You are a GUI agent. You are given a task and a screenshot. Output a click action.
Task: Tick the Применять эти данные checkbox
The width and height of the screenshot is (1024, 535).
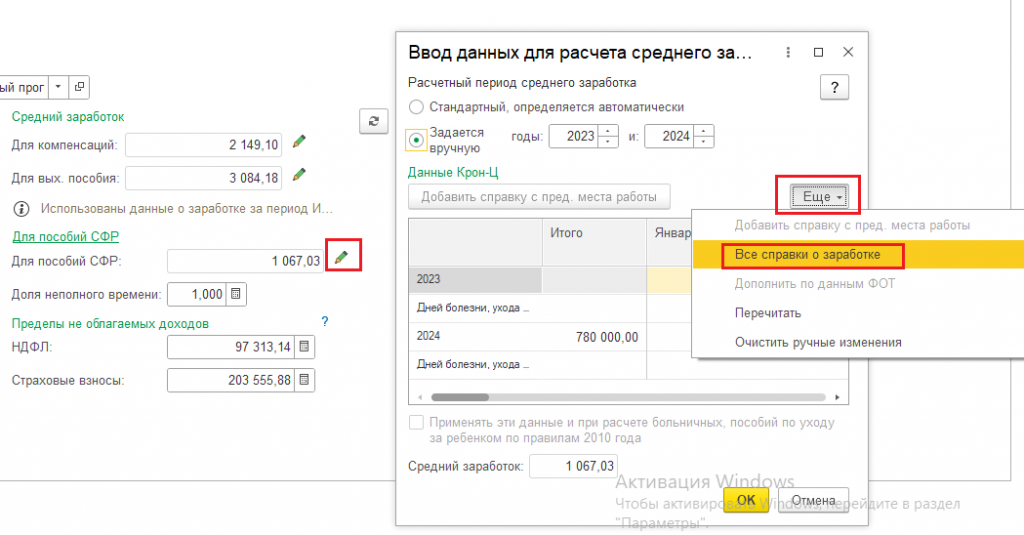(416, 422)
